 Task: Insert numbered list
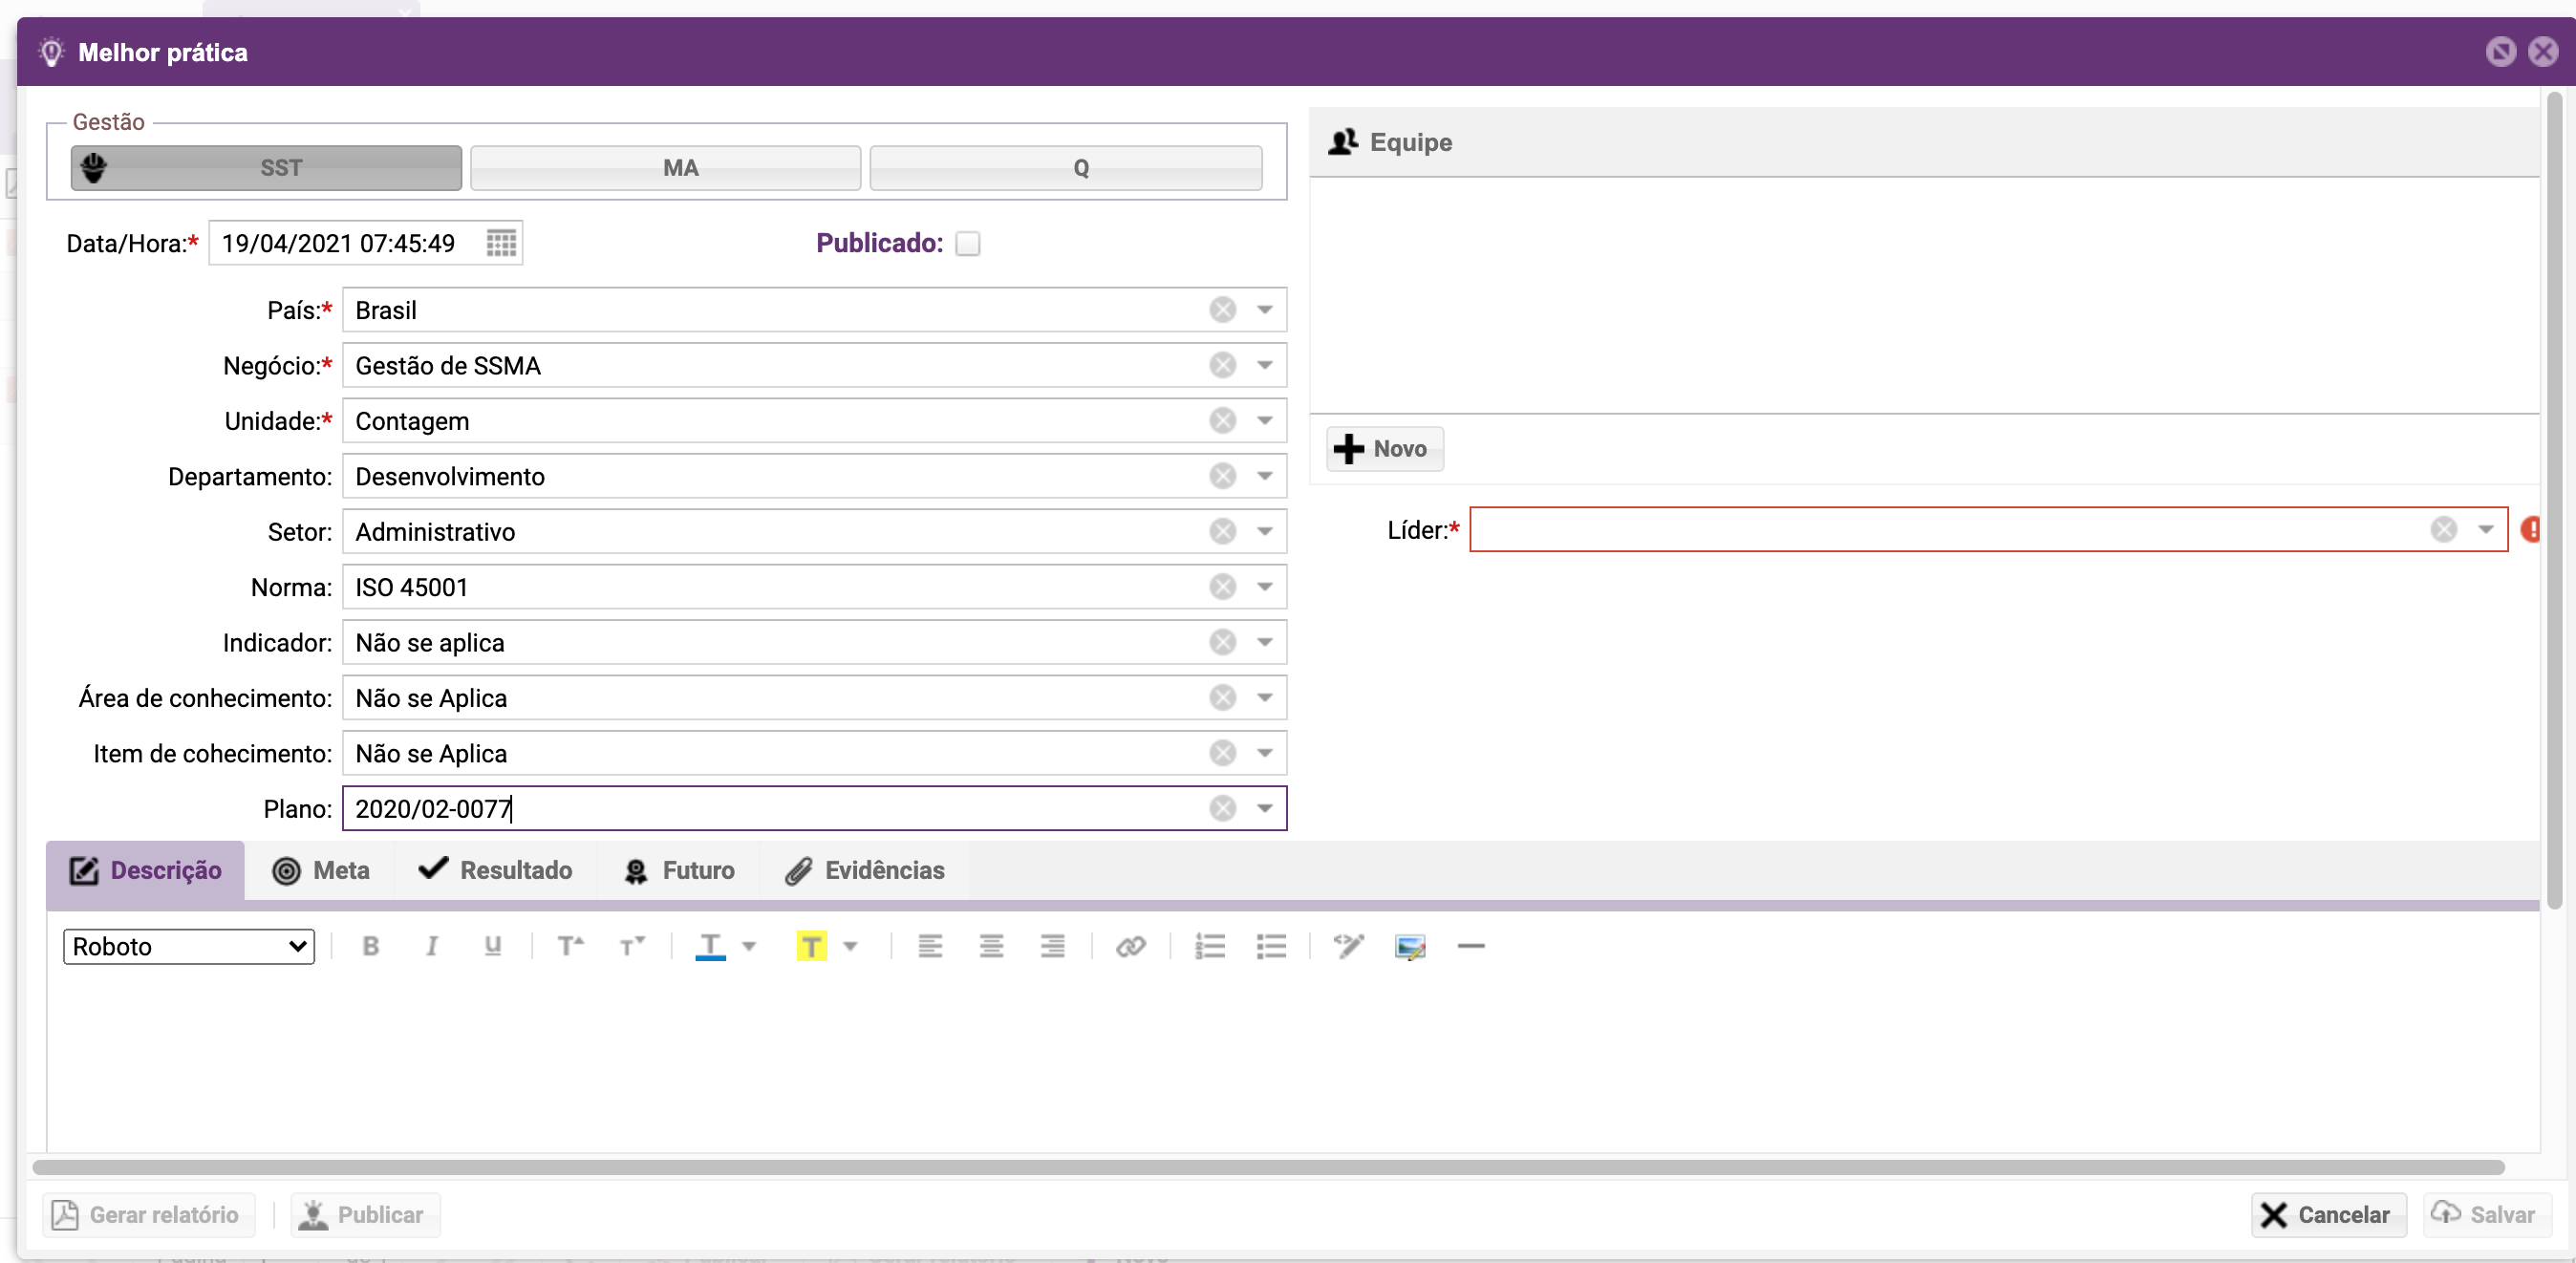1210,945
